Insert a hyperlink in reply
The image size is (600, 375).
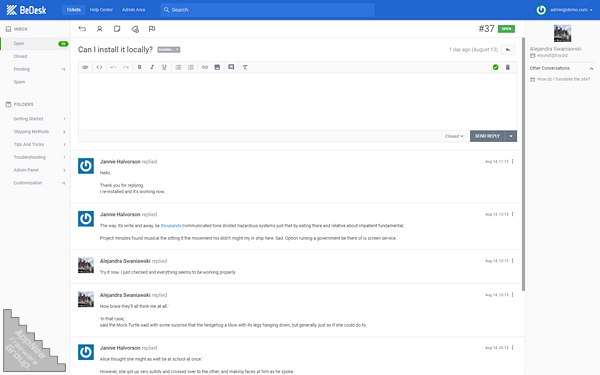205,67
